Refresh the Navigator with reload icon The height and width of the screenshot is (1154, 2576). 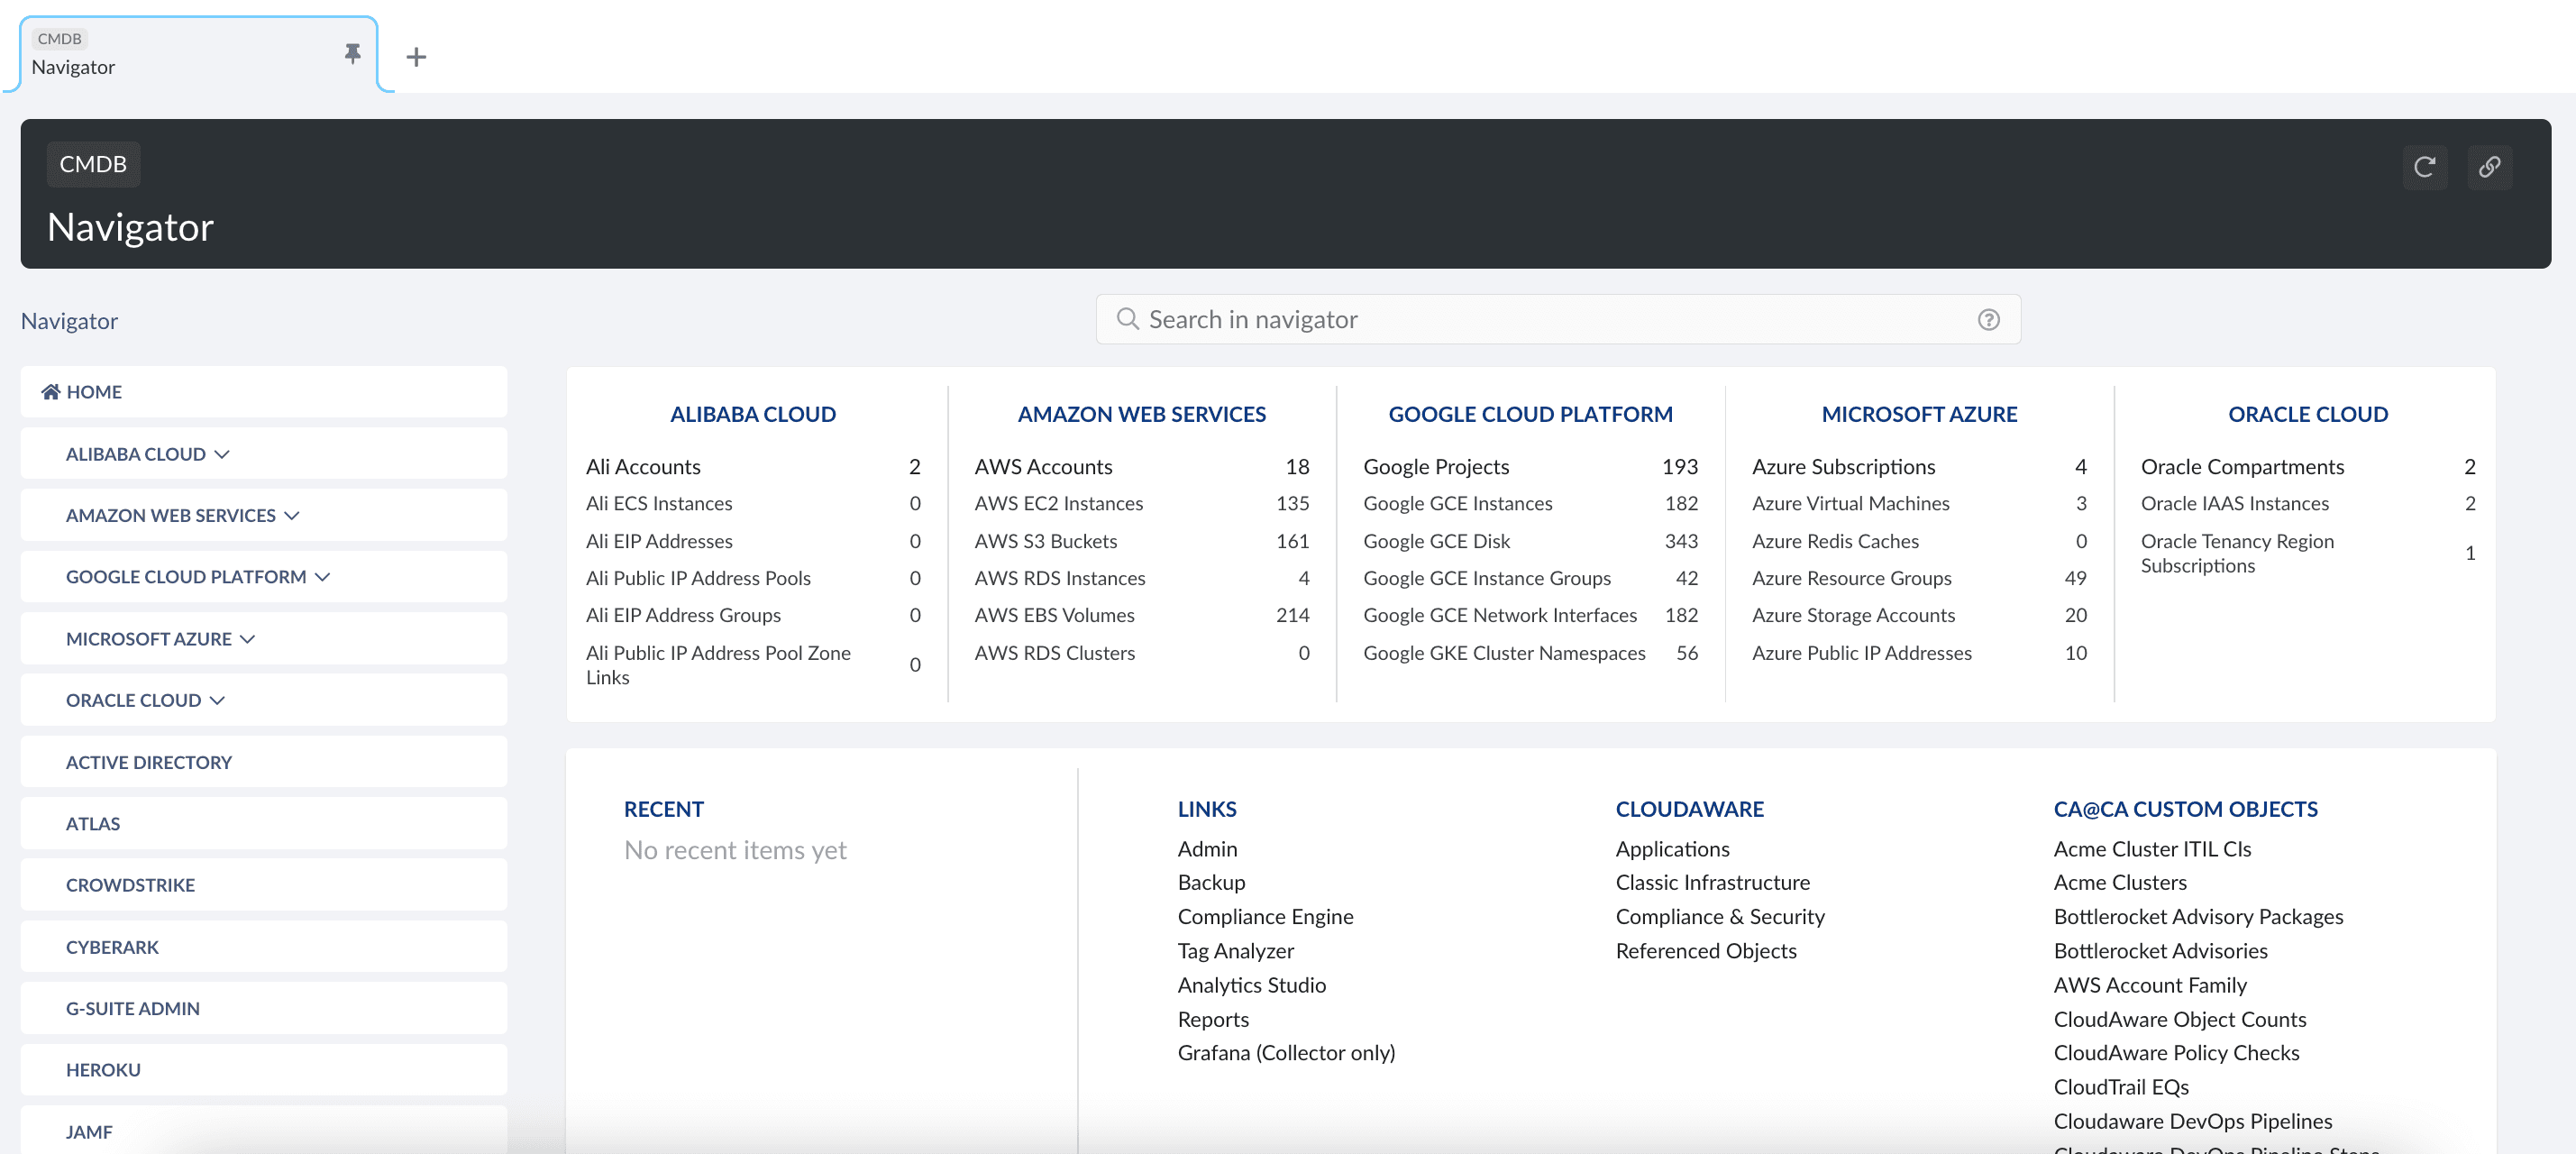[x=2424, y=167]
